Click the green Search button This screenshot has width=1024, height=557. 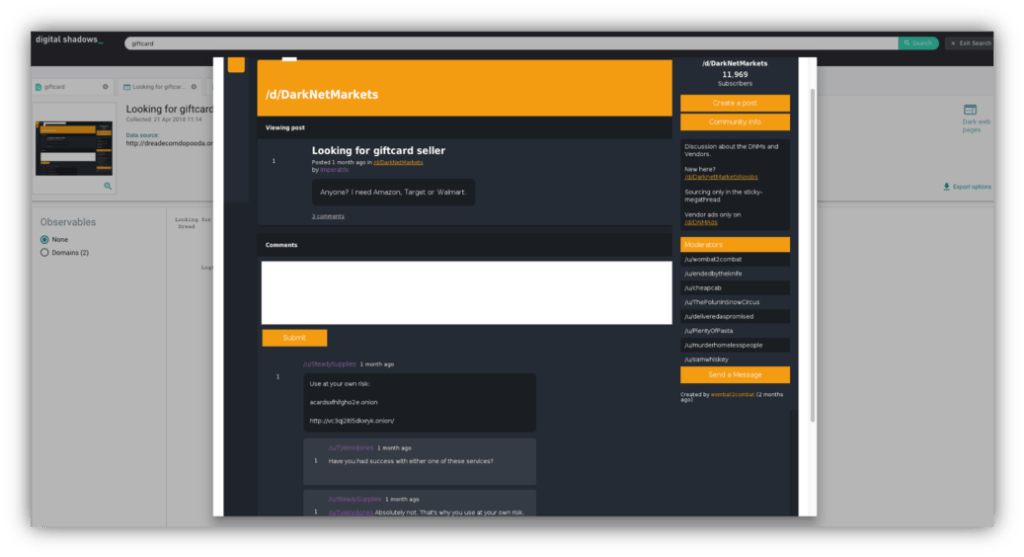click(x=918, y=43)
